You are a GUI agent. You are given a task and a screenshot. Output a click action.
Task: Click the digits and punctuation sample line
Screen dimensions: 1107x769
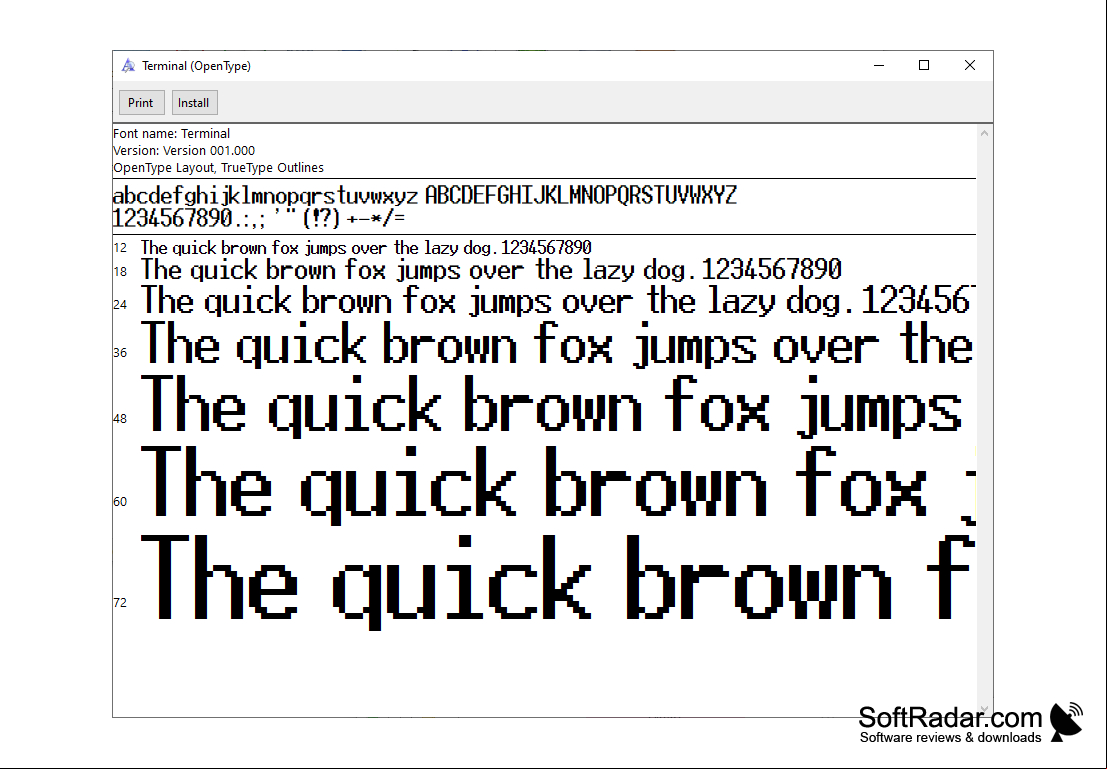(259, 217)
